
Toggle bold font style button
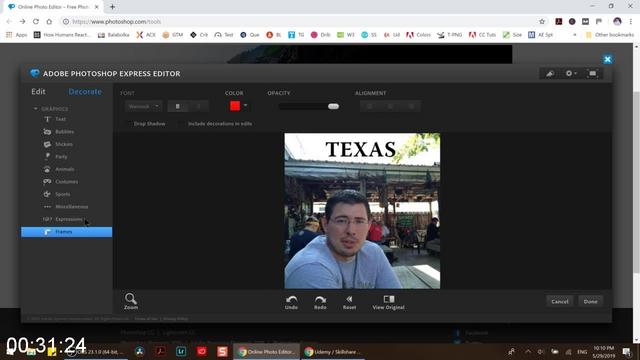(178, 107)
